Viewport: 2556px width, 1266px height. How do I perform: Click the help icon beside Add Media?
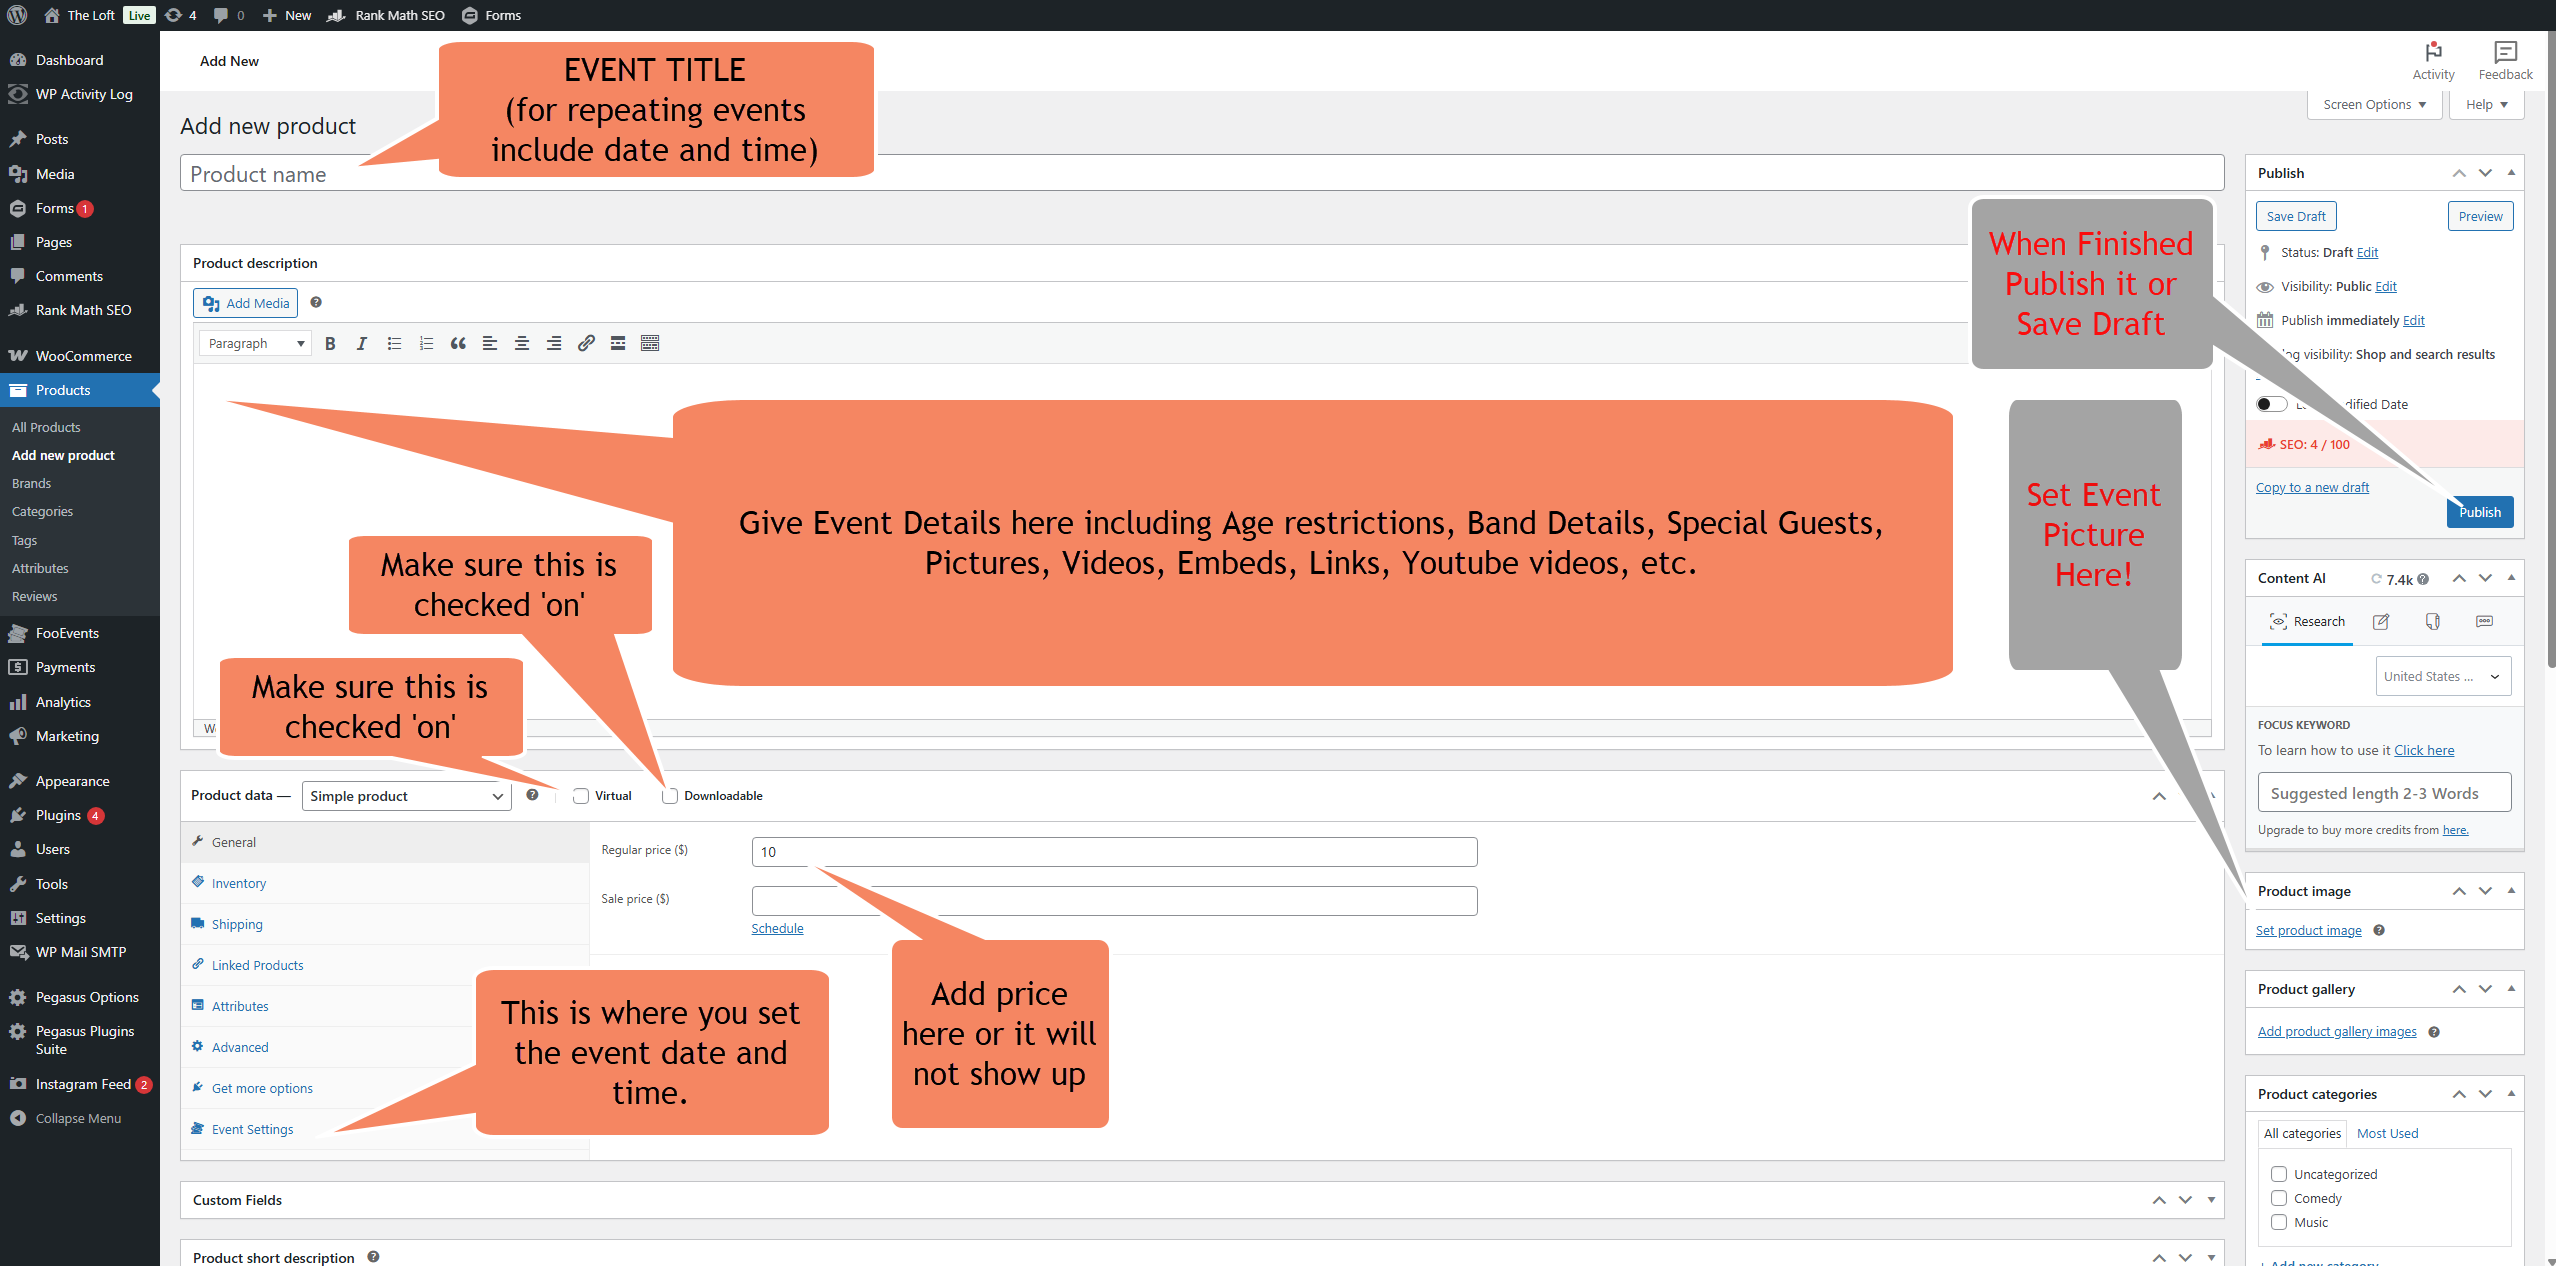[x=316, y=302]
